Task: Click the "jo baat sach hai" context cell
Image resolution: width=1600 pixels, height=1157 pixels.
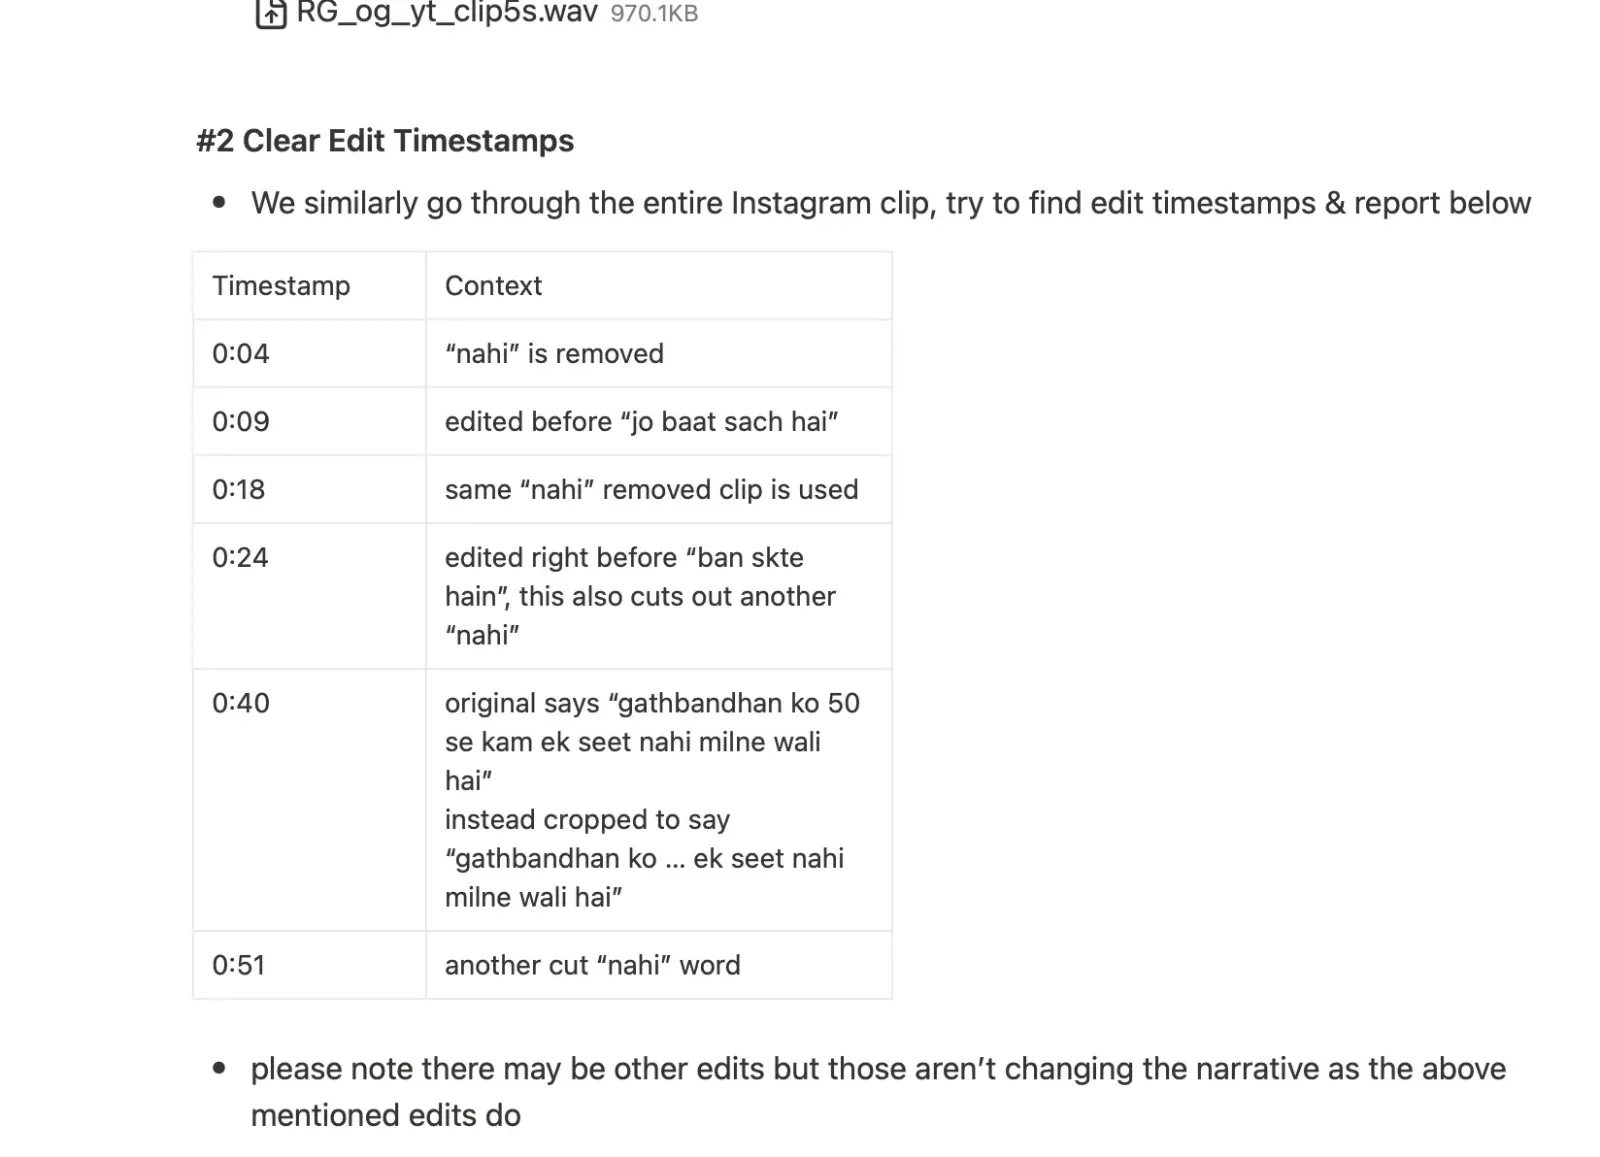Action: [659, 422]
